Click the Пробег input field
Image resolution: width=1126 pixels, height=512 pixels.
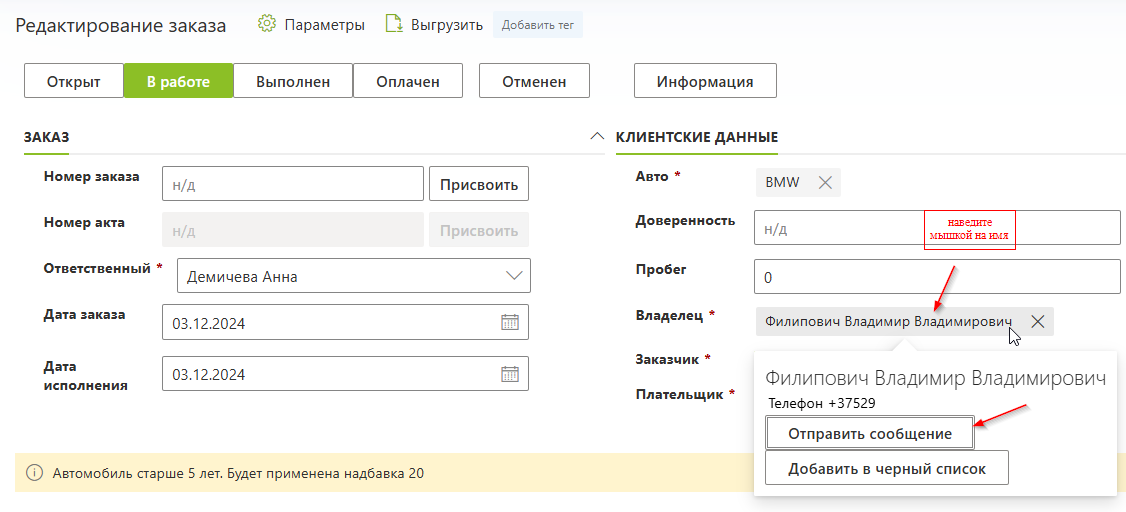click(937, 276)
